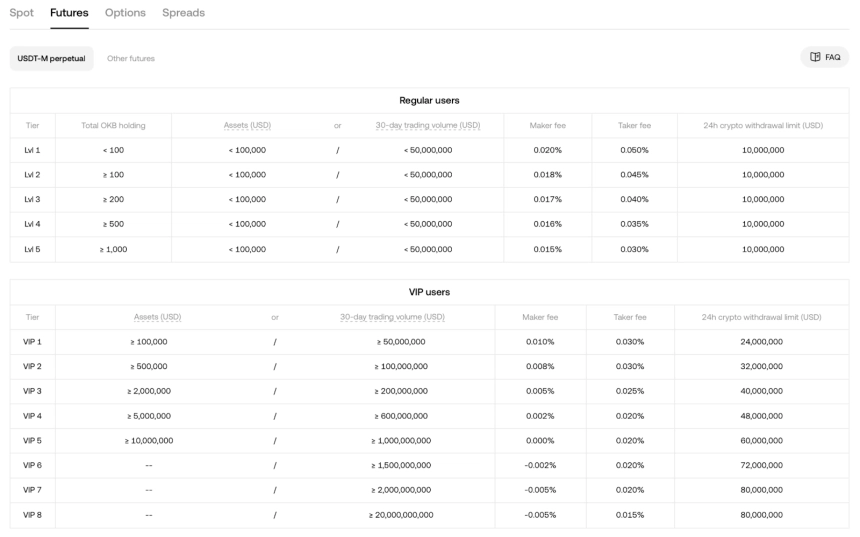Open the FAQ book icon
The image size is (860, 537).
(x=815, y=58)
